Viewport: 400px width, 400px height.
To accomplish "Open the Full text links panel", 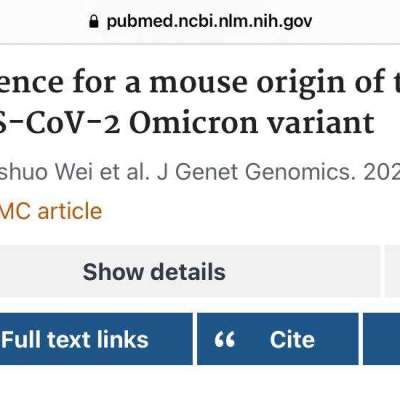I will point(96,339).
